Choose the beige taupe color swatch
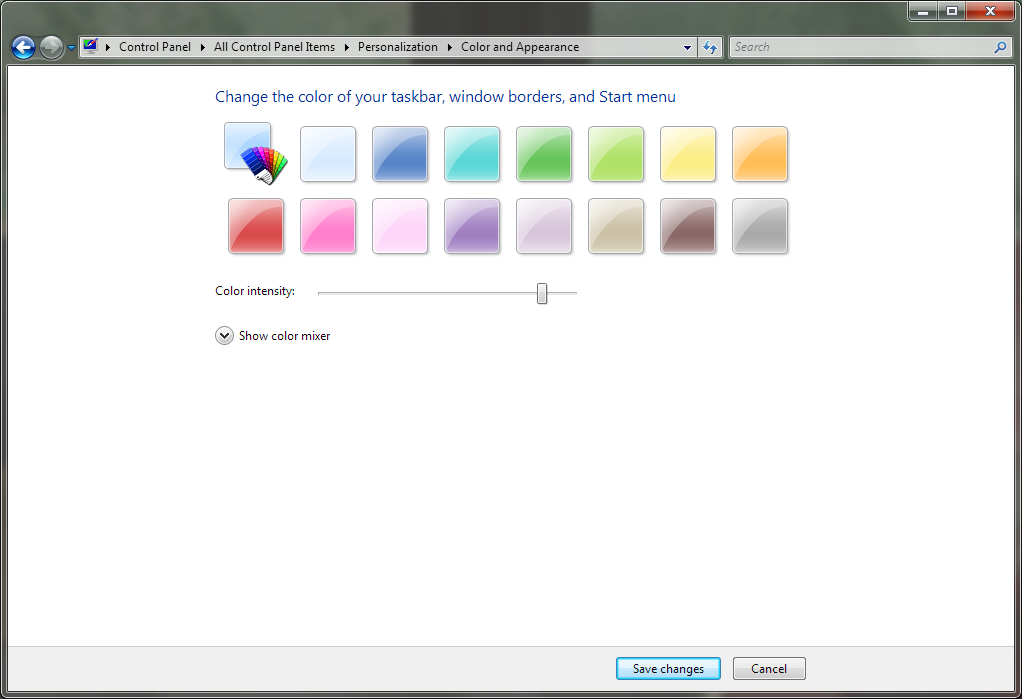 [616, 226]
